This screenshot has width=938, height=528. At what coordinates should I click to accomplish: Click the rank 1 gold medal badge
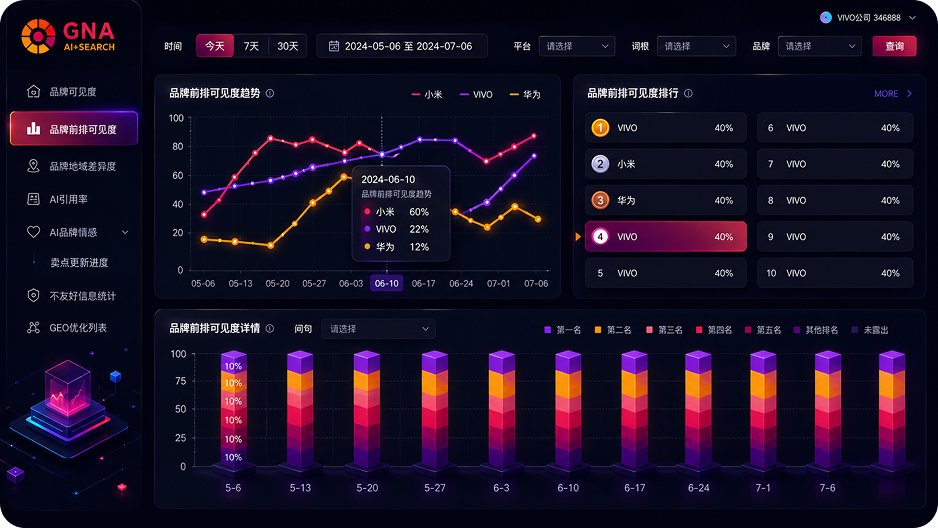(x=600, y=127)
